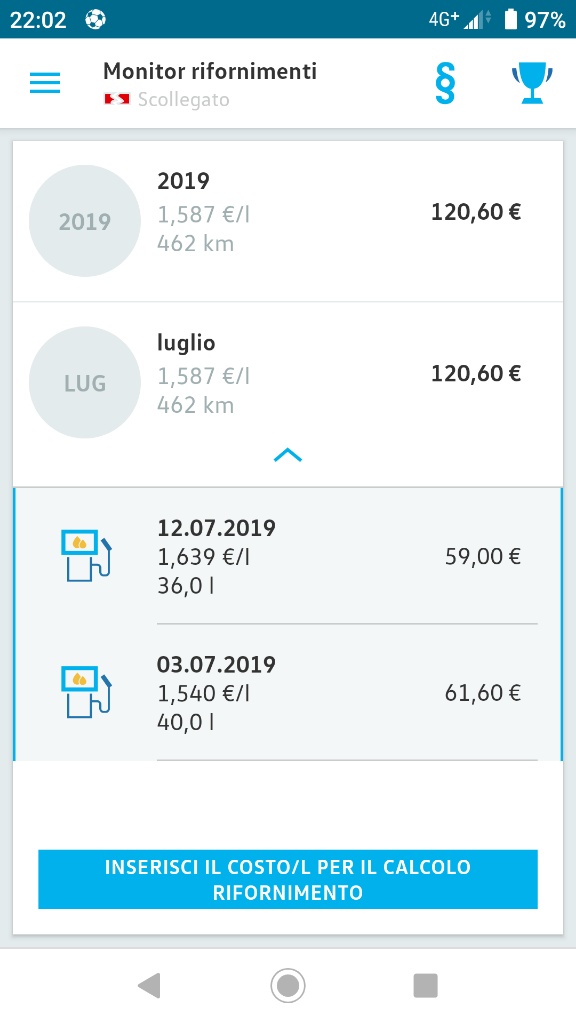
Task: Tap Android home navigation button
Action: (x=287, y=985)
